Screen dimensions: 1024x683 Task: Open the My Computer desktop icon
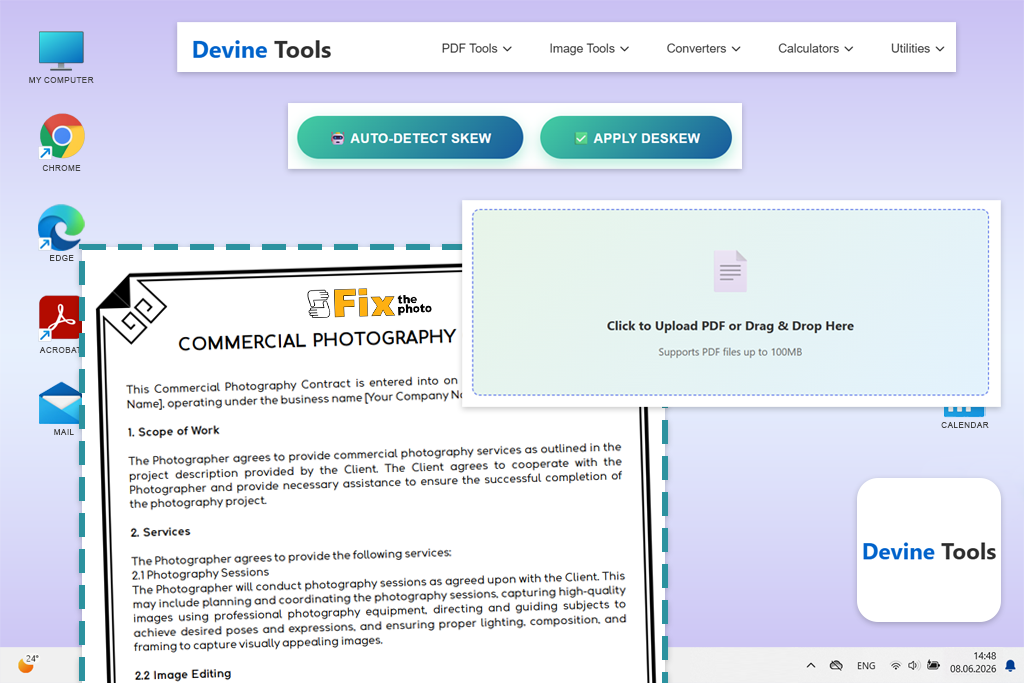(61, 57)
